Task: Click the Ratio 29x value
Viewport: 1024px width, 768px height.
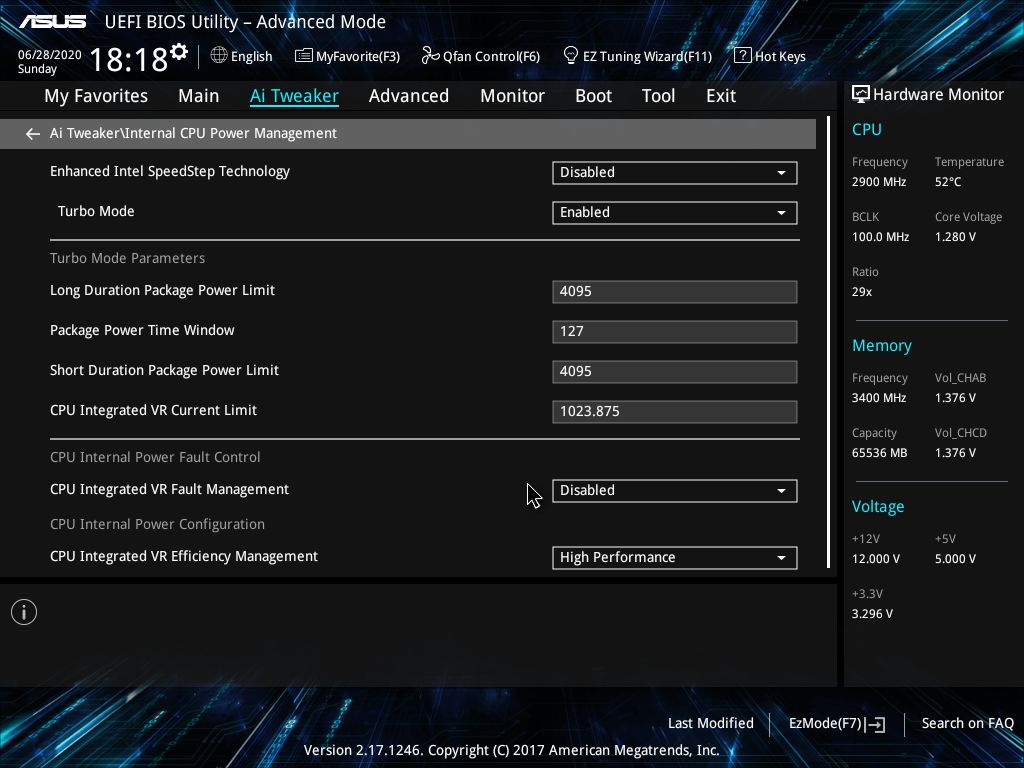Action: [x=861, y=292]
